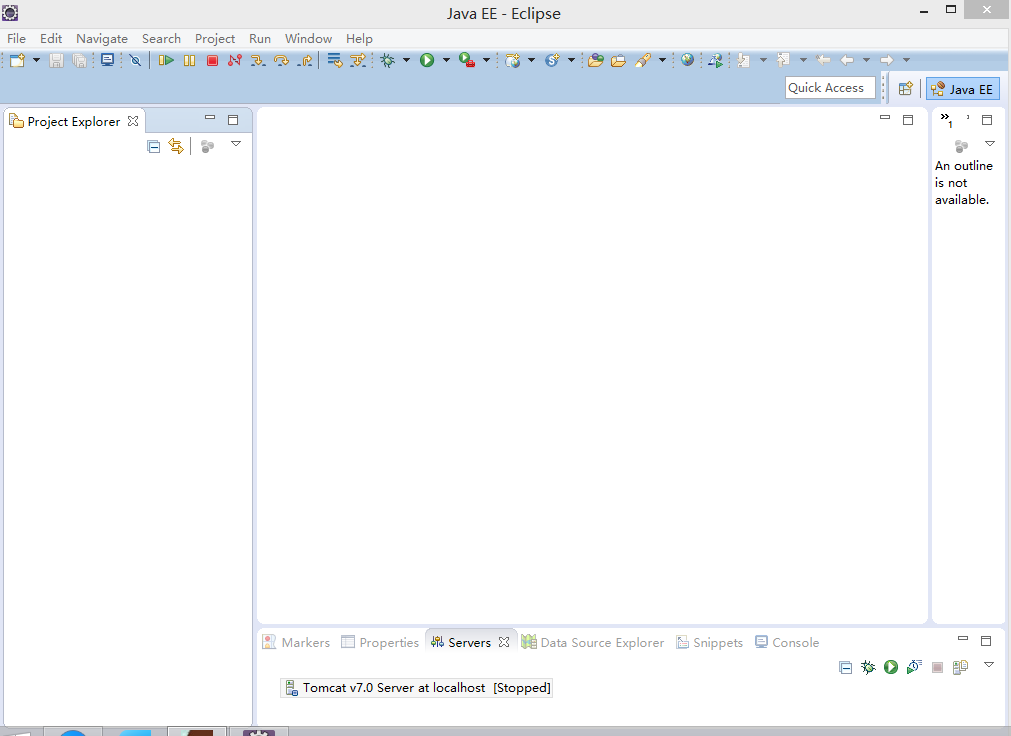The image size is (1011, 736).
Task: Click the New Servlet icon
Action: [552, 60]
